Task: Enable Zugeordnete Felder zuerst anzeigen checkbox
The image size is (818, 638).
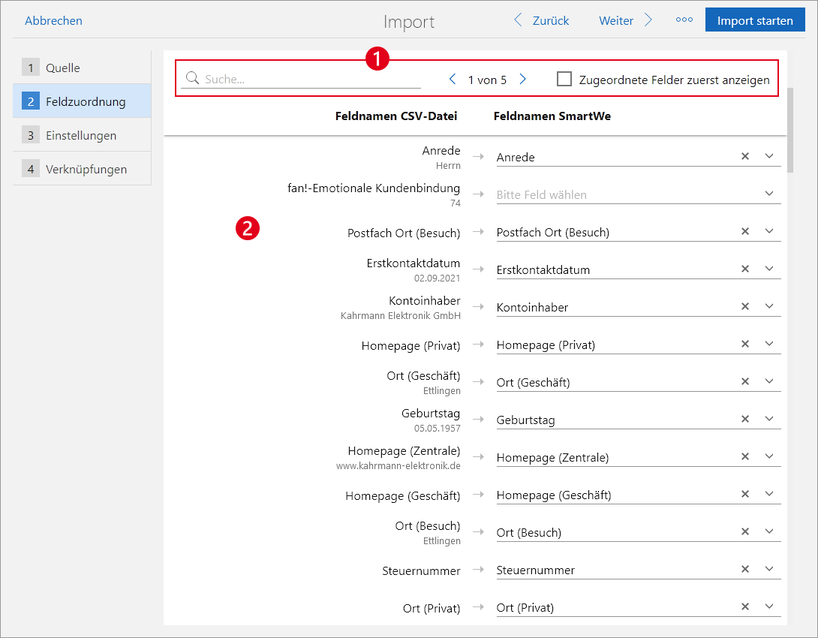Action: tap(565, 79)
